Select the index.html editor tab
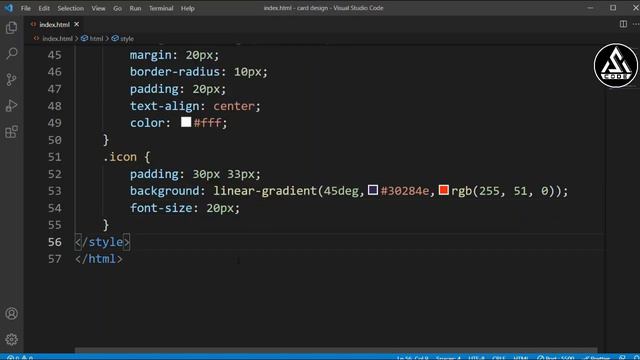 pos(54,24)
